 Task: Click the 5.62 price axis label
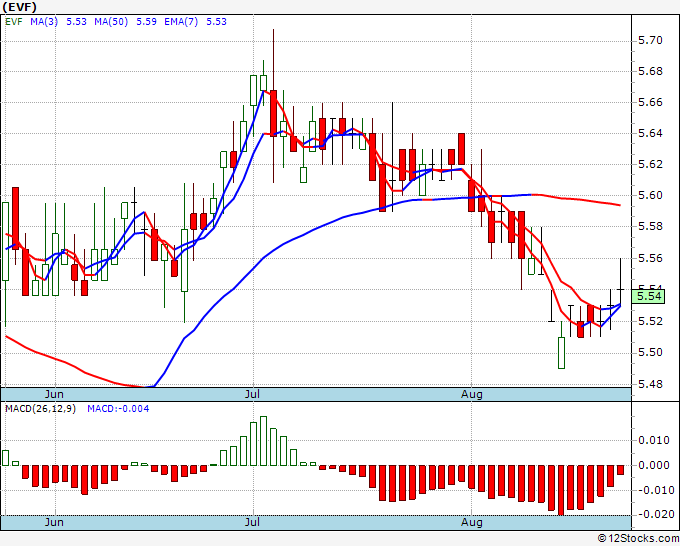click(x=651, y=165)
